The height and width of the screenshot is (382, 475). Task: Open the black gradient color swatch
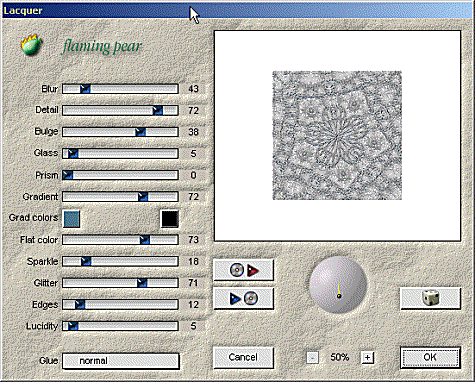170,219
